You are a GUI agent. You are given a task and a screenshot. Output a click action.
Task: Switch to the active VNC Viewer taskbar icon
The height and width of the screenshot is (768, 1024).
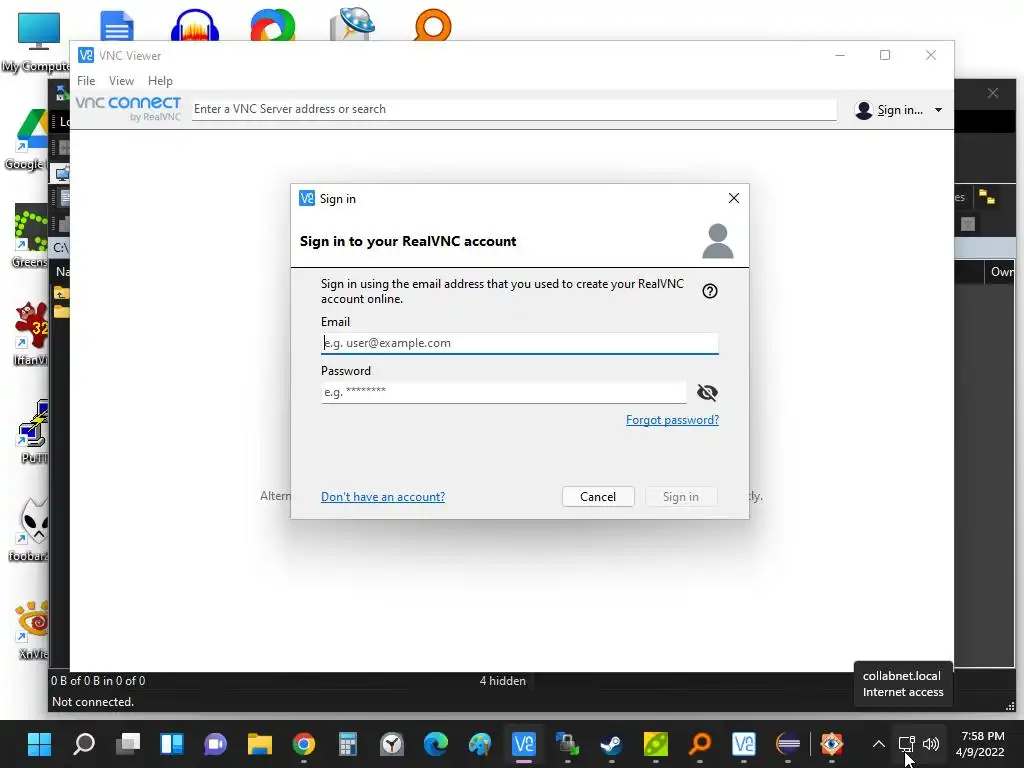(524, 744)
